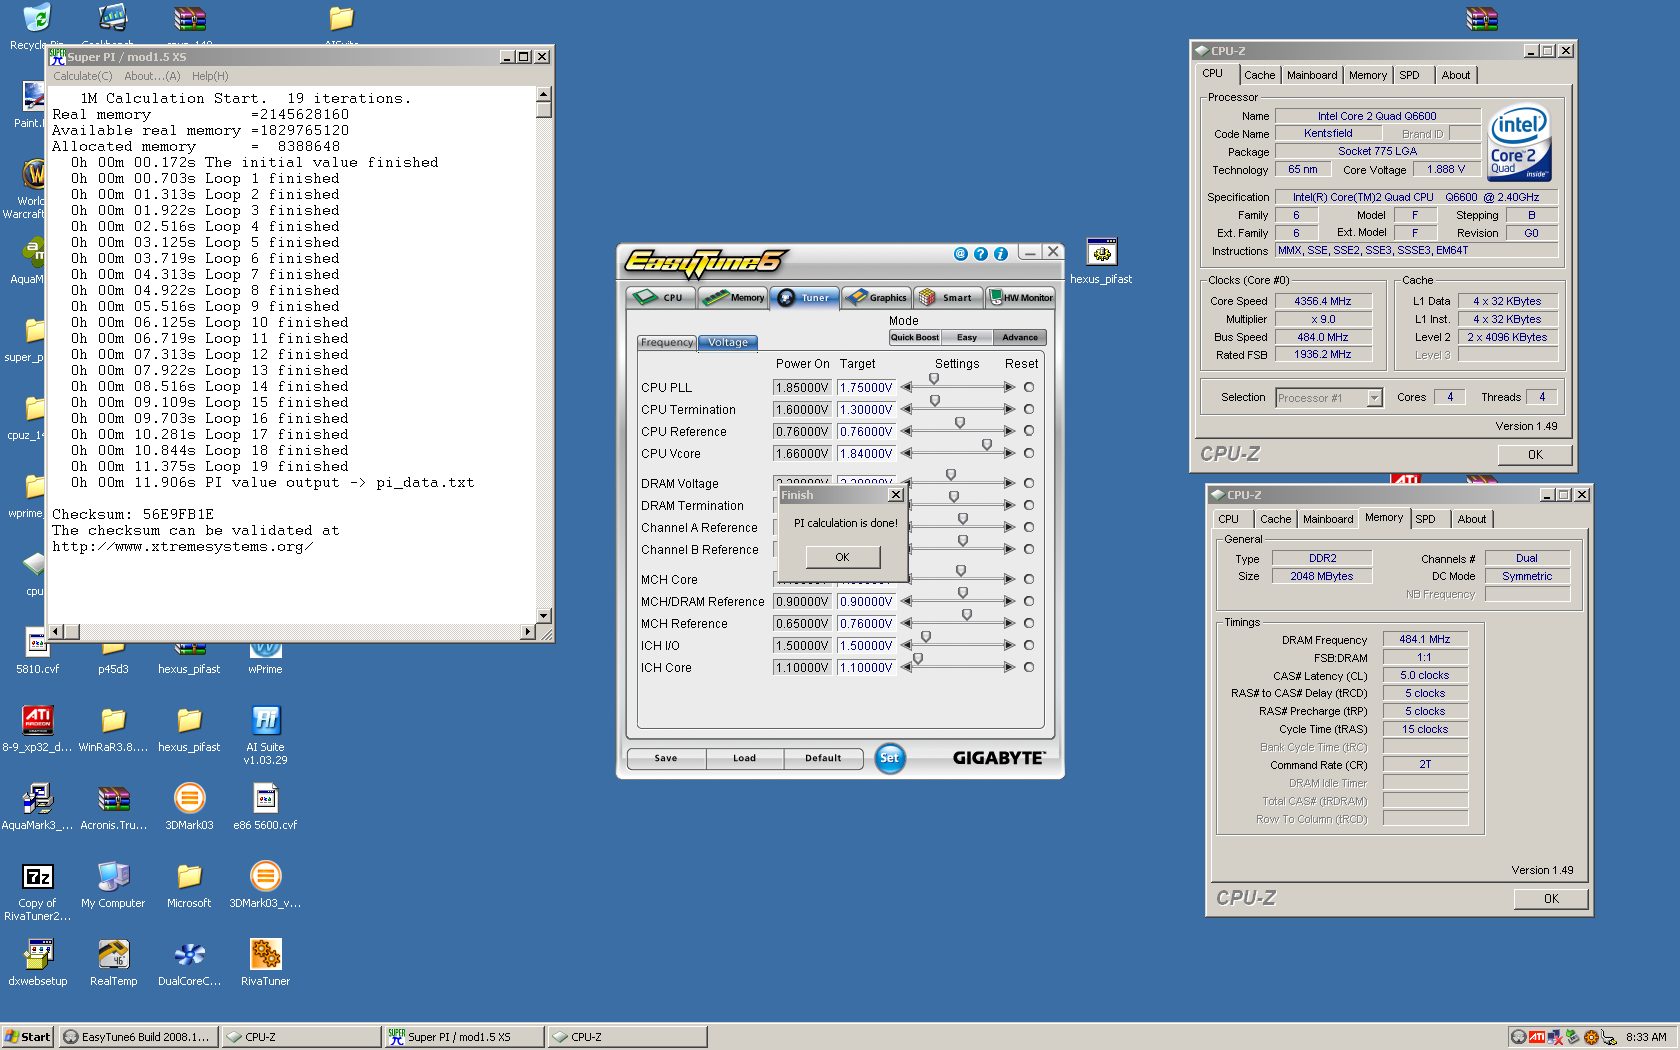Viewport: 1680px width, 1050px height.
Task: Open the SPD tab in top CPU-Z window
Action: 1409,75
